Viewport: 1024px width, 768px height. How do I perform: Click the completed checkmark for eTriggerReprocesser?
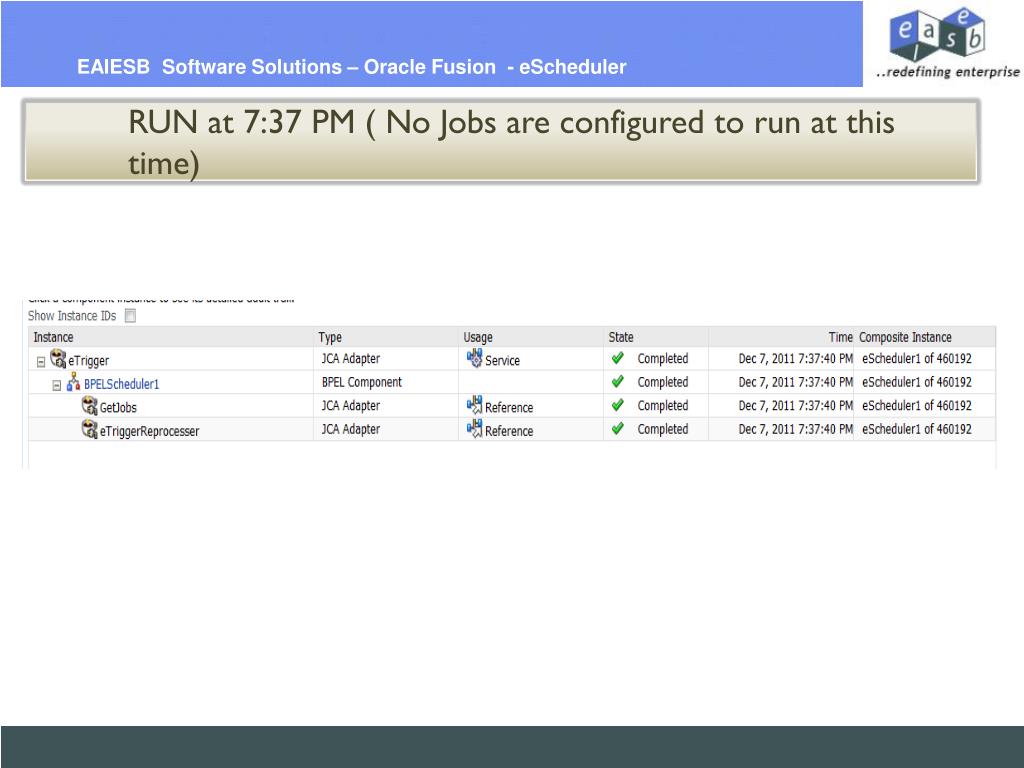tap(617, 428)
